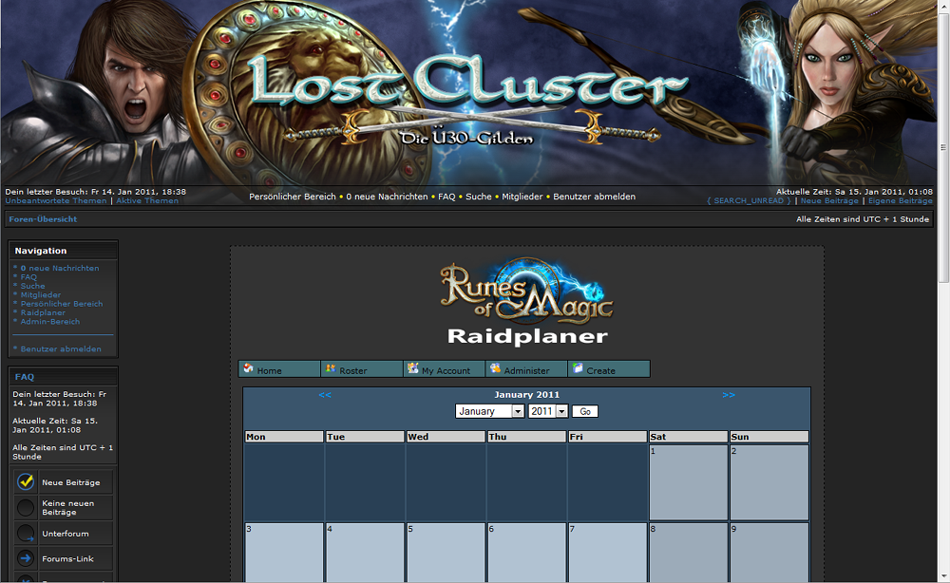Screen dimensions: 950x583
Task: Click the Create tab icon
Action: click(x=577, y=368)
